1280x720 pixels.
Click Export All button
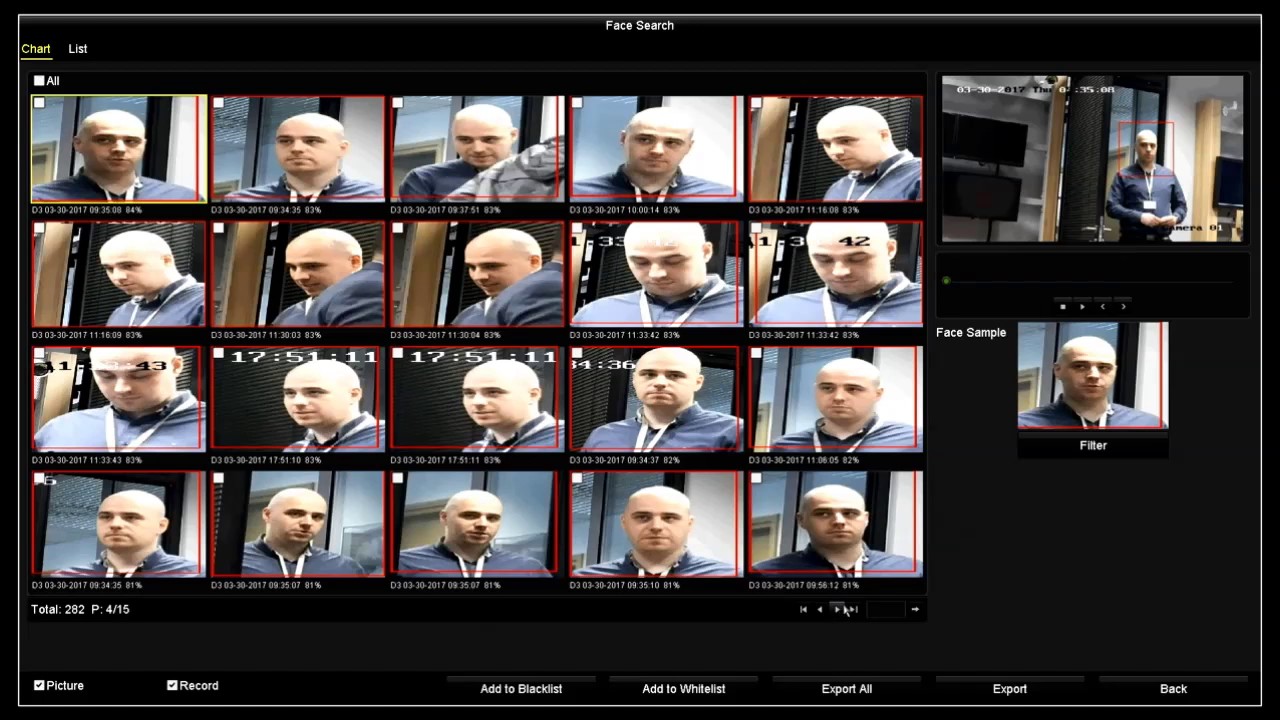click(847, 688)
